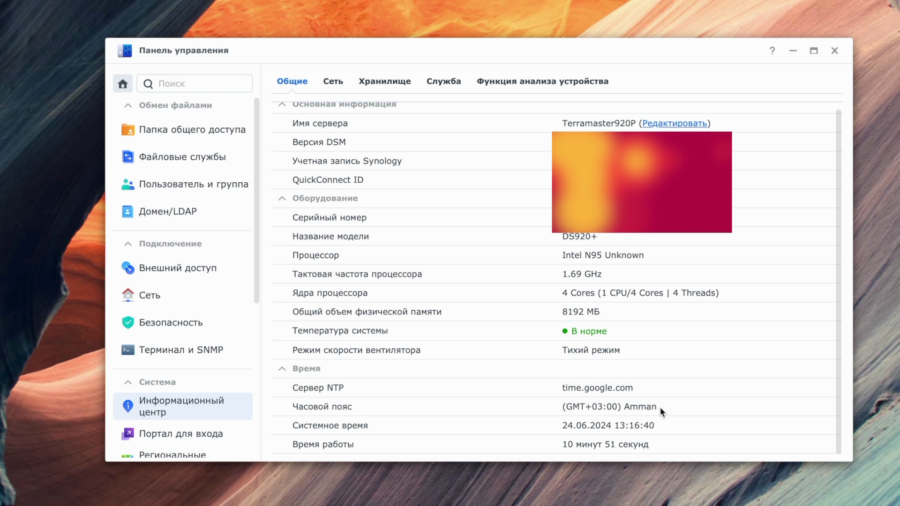The height and width of the screenshot is (506, 900).
Task: Open help question mark button
Action: point(772,50)
